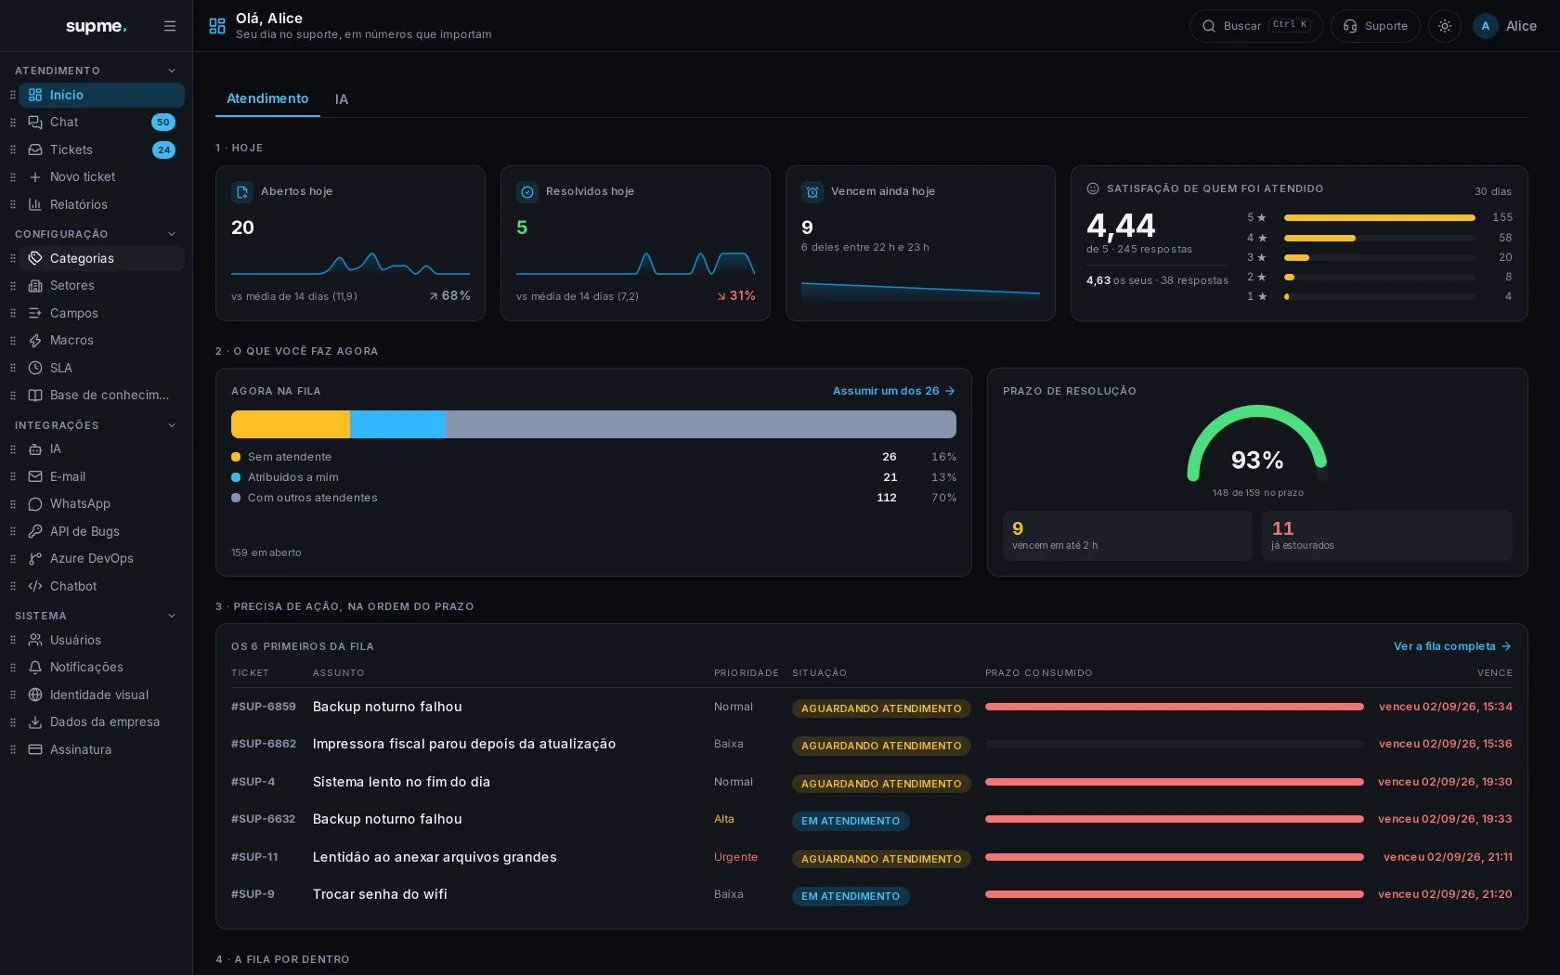This screenshot has width=1560, height=975.
Task: Collapse the Integrações sidebar section
Action: point(172,425)
